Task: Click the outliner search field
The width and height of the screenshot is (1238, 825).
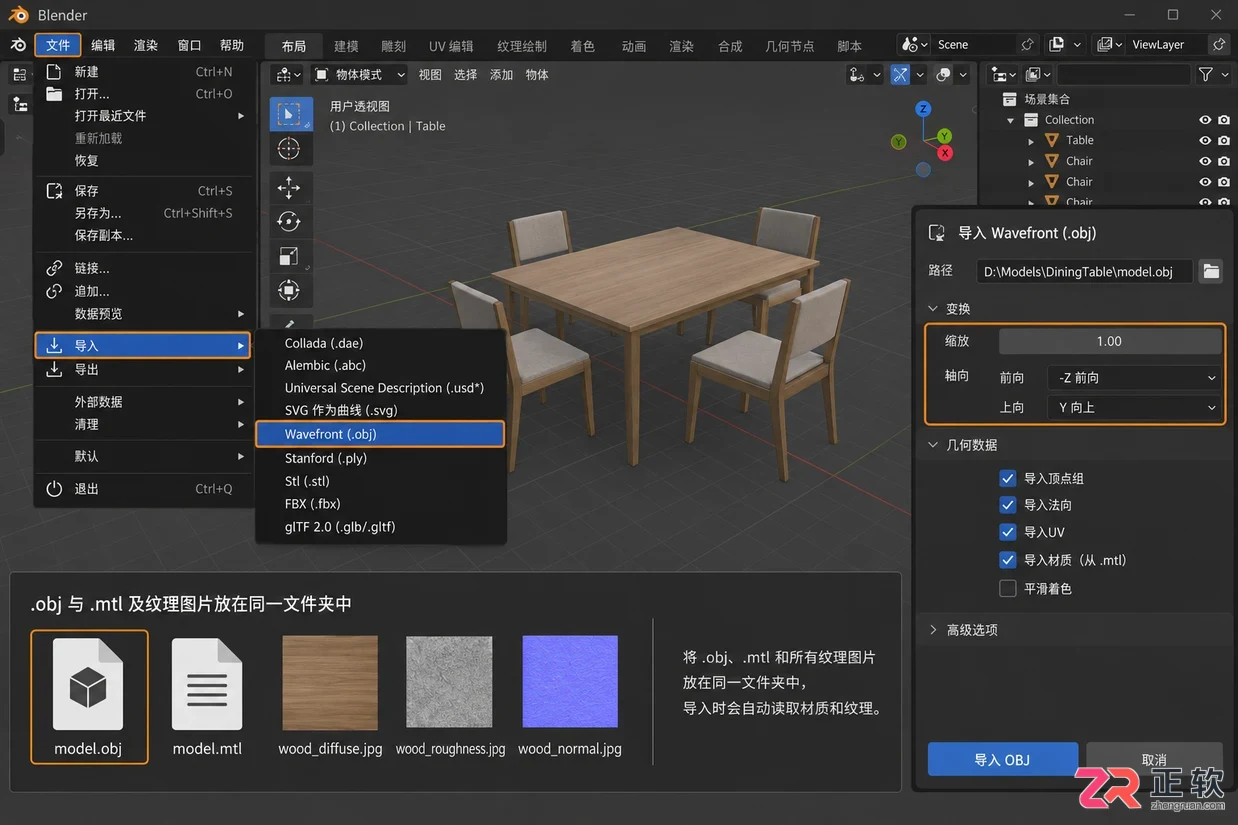Action: [1124, 75]
